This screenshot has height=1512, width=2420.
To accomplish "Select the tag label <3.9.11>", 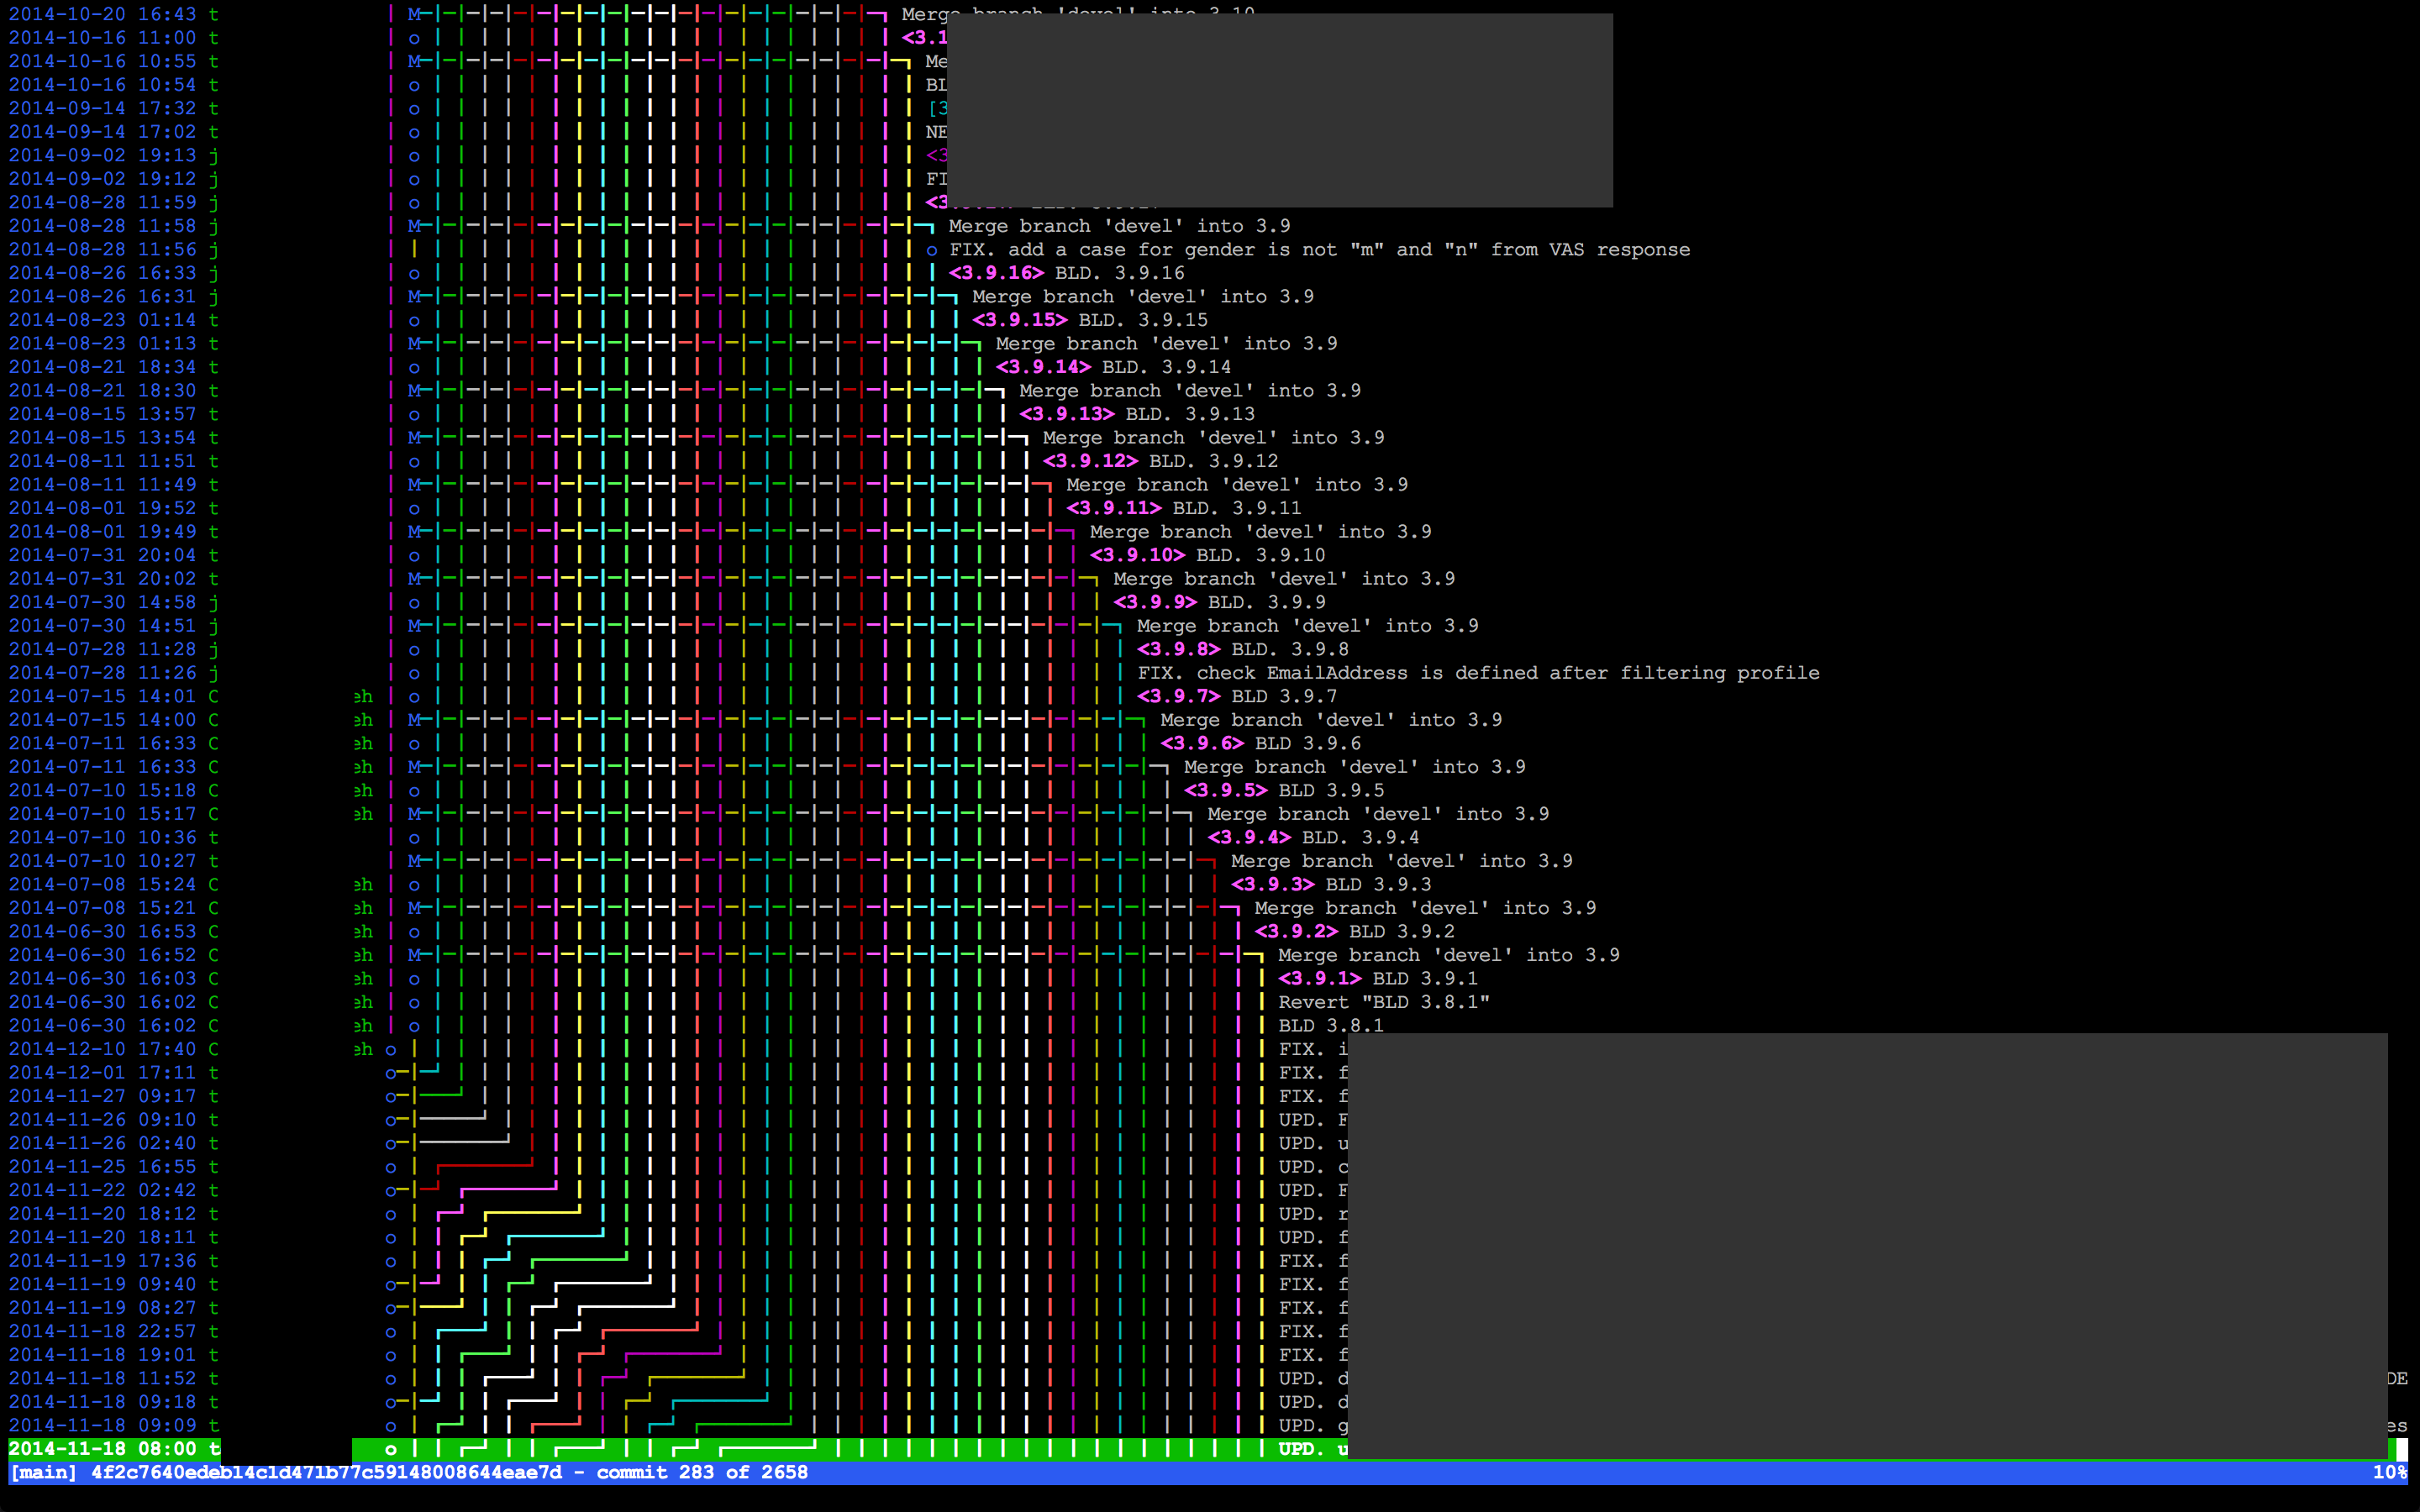I will pyautogui.click(x=1114, y=508).
